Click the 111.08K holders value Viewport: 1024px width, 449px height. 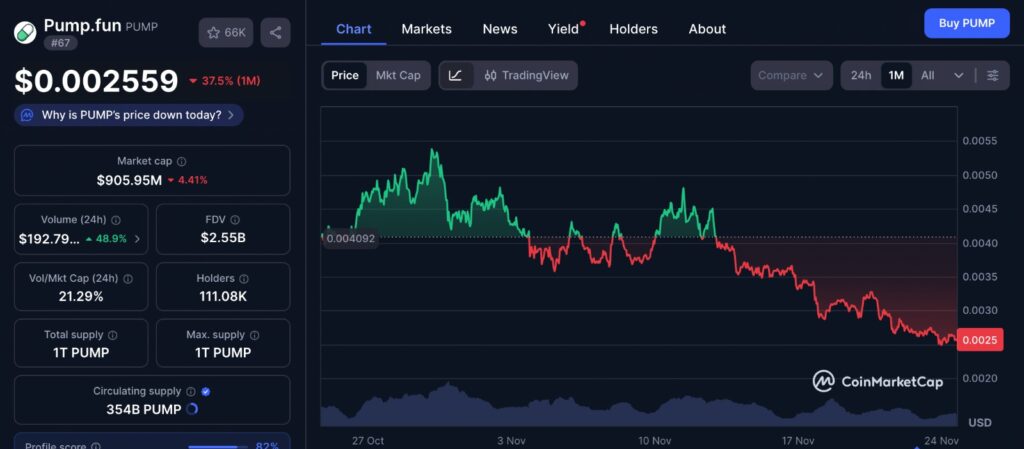pyautogui.click(x=223, y=296)
